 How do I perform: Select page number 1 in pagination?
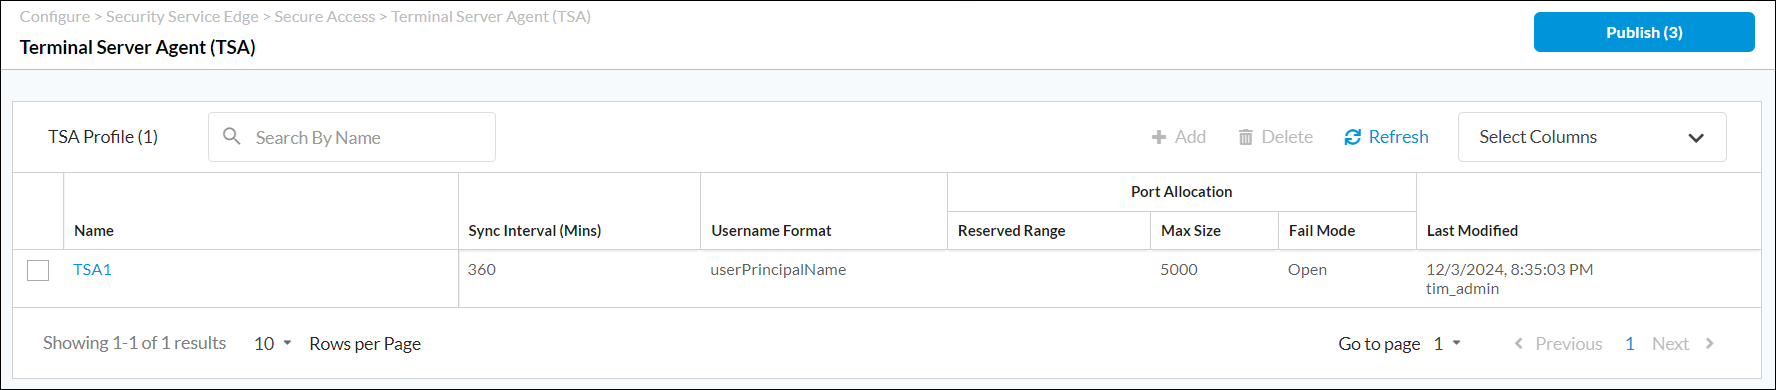click(1630, 343)
